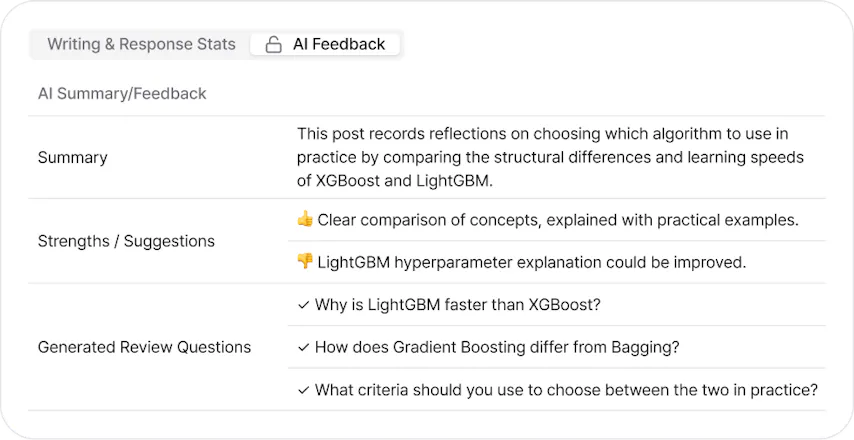Click the Strengths / Suggestions row label
Screen dimensions: 854x440
[x=126, y=241]
